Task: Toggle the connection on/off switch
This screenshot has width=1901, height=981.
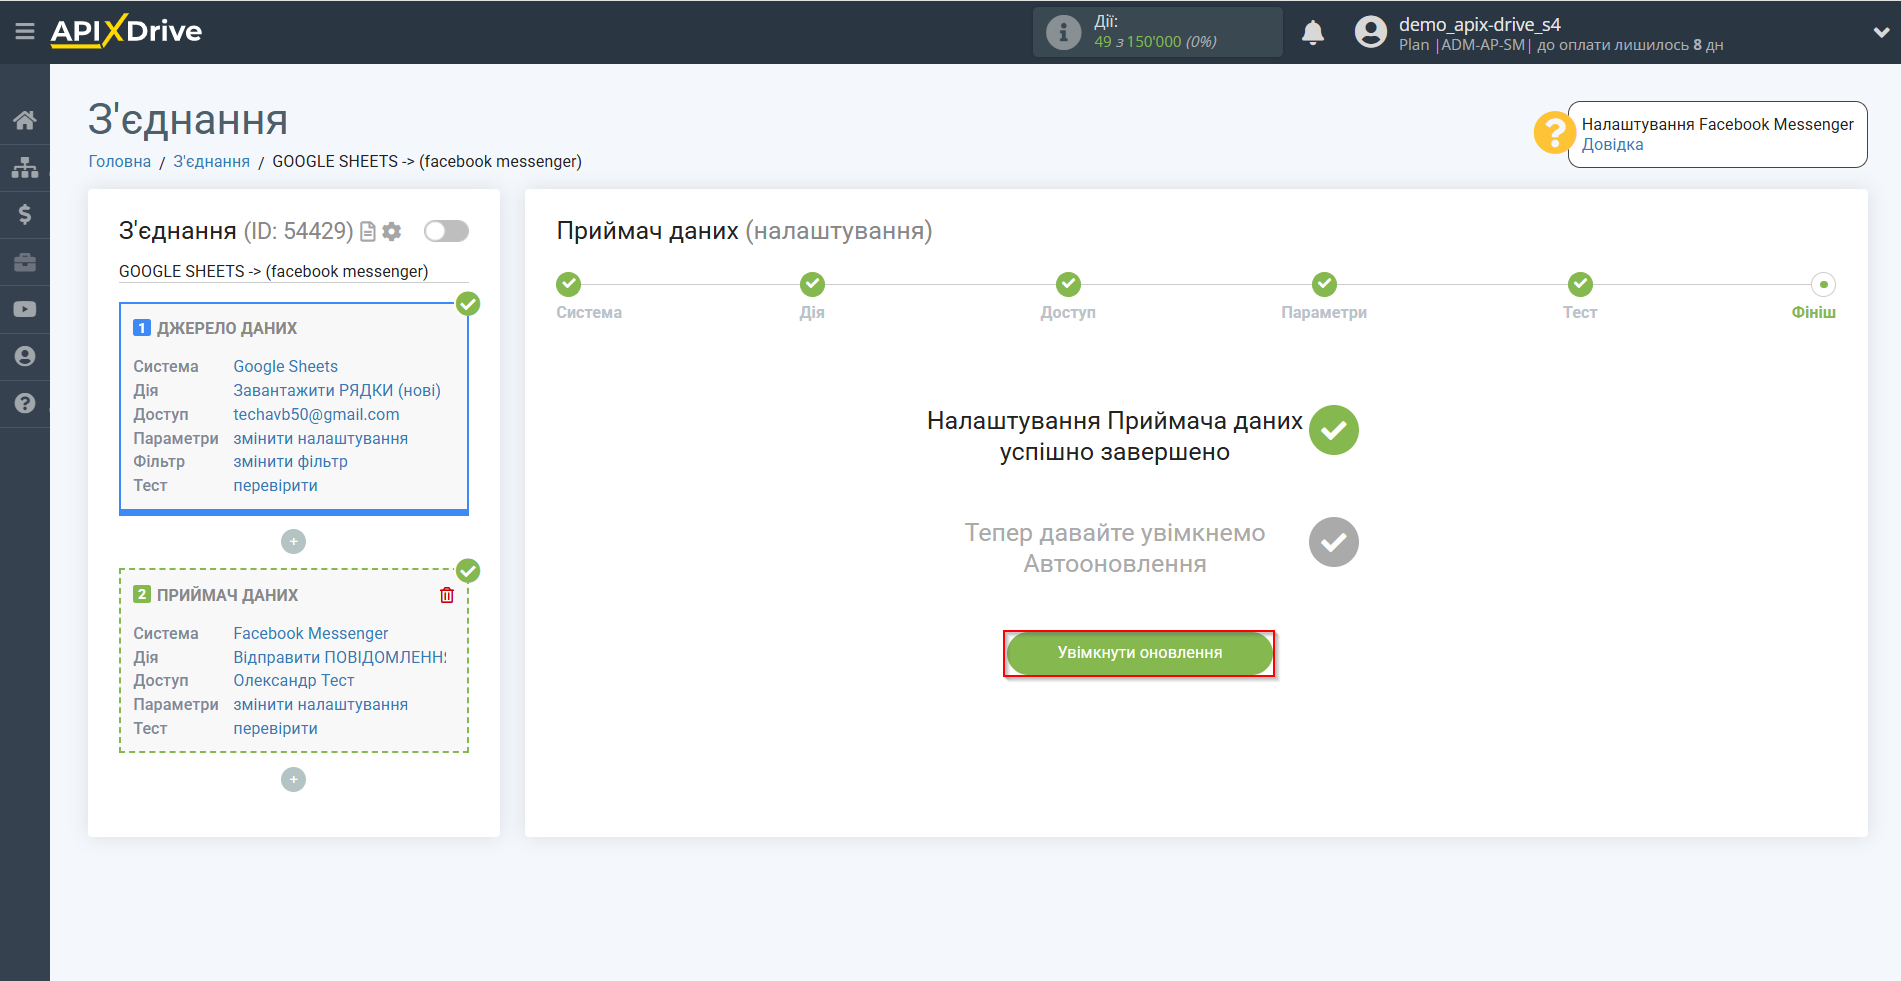Action: tap(446, 231)
